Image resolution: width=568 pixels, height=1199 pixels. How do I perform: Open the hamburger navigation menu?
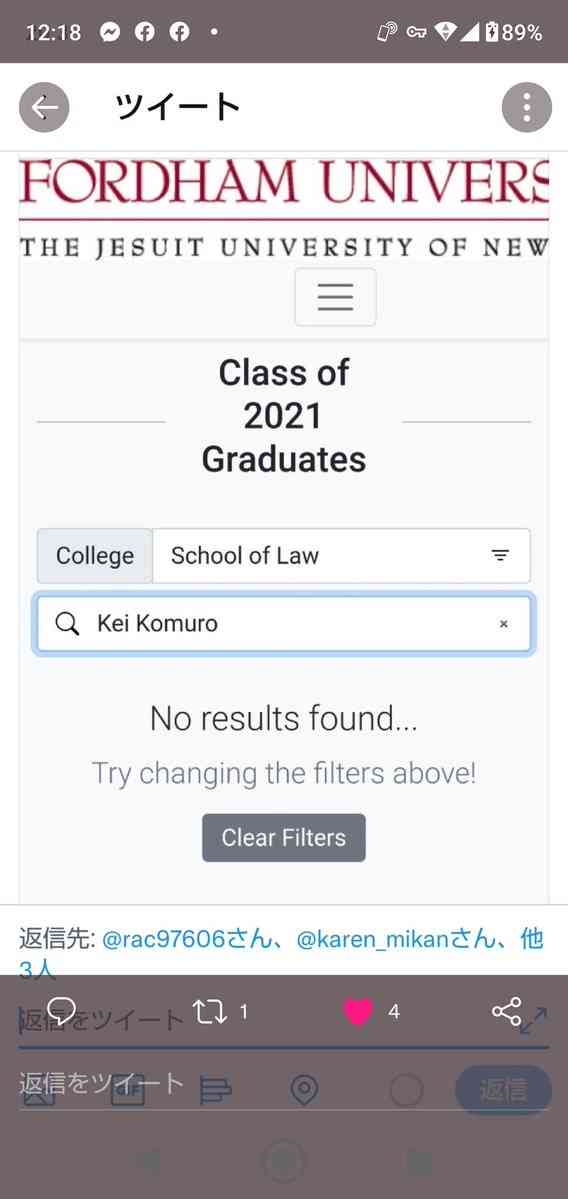pyautogui.click(x=335, y=297)
